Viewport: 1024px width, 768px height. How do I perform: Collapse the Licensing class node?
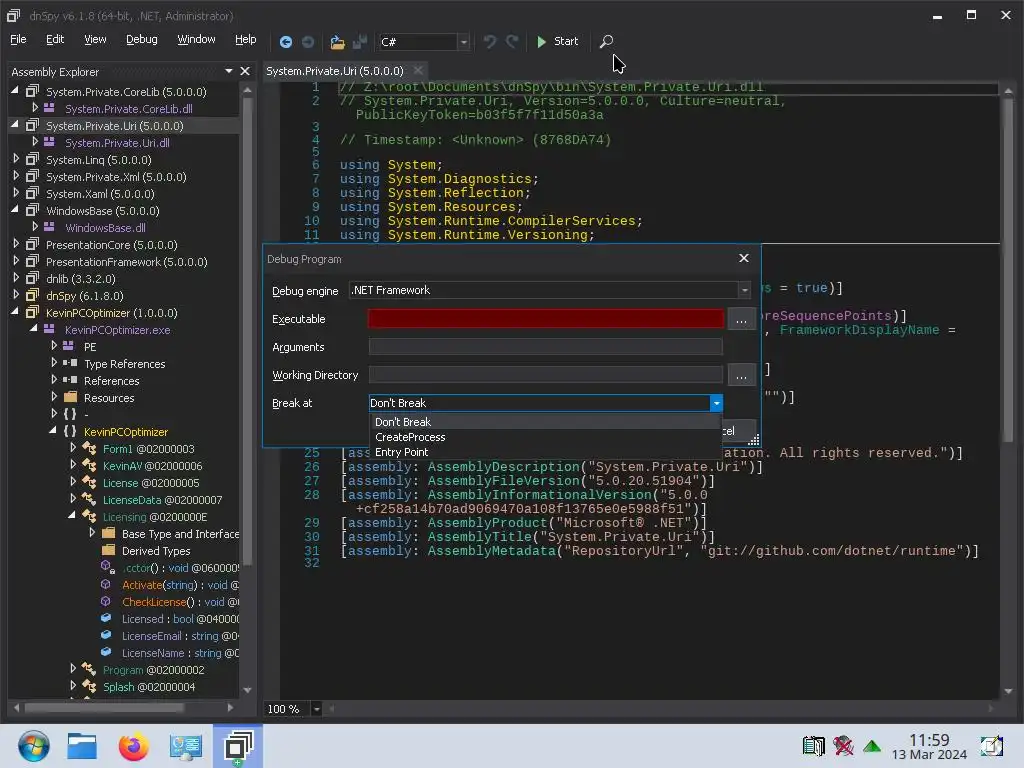tap(72, 516)
